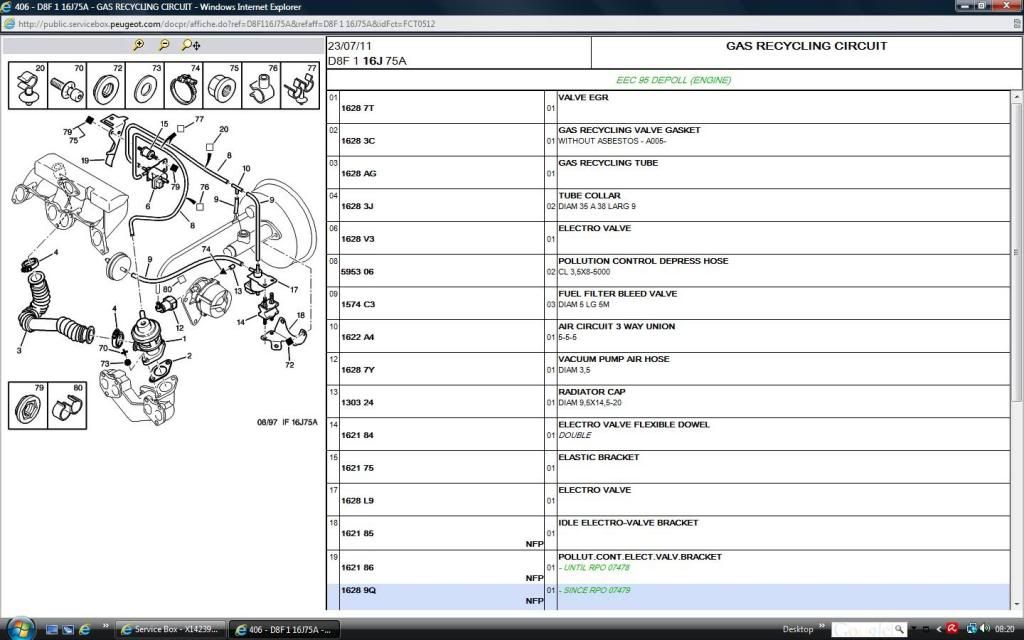Click POLLUTION CONTROL DEPRESS HOSE description
Viewport: 1024px width, 640px height.
pos(643,261)
